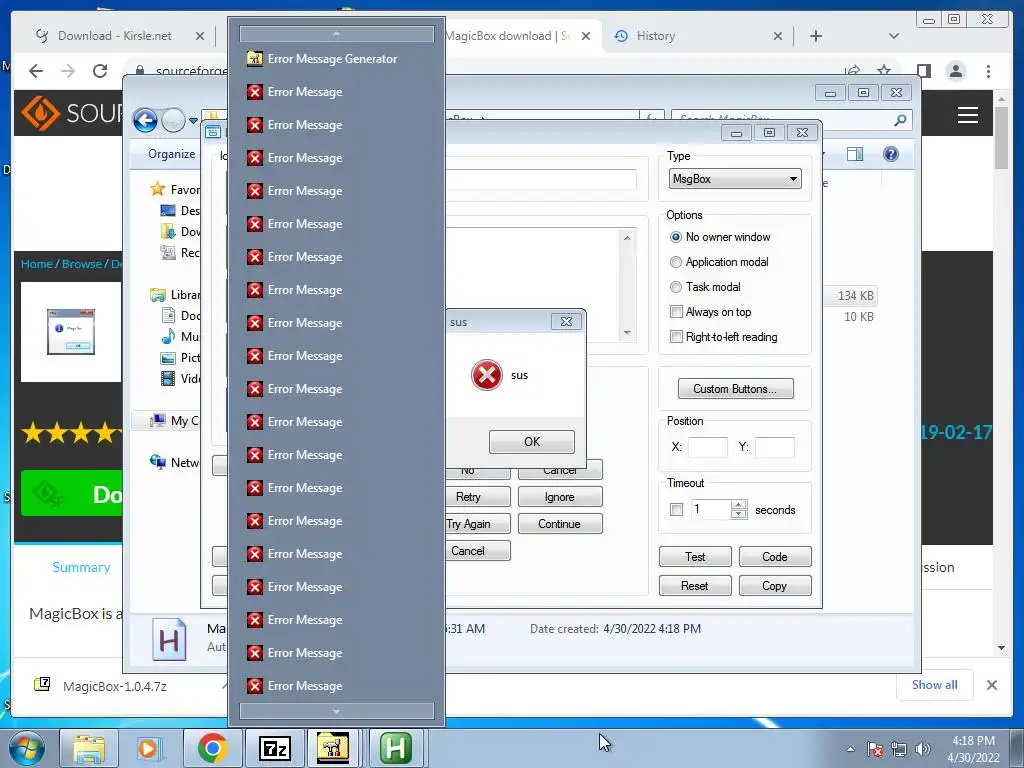
Task: Click the Try Again button option
Action: (477, 524)
